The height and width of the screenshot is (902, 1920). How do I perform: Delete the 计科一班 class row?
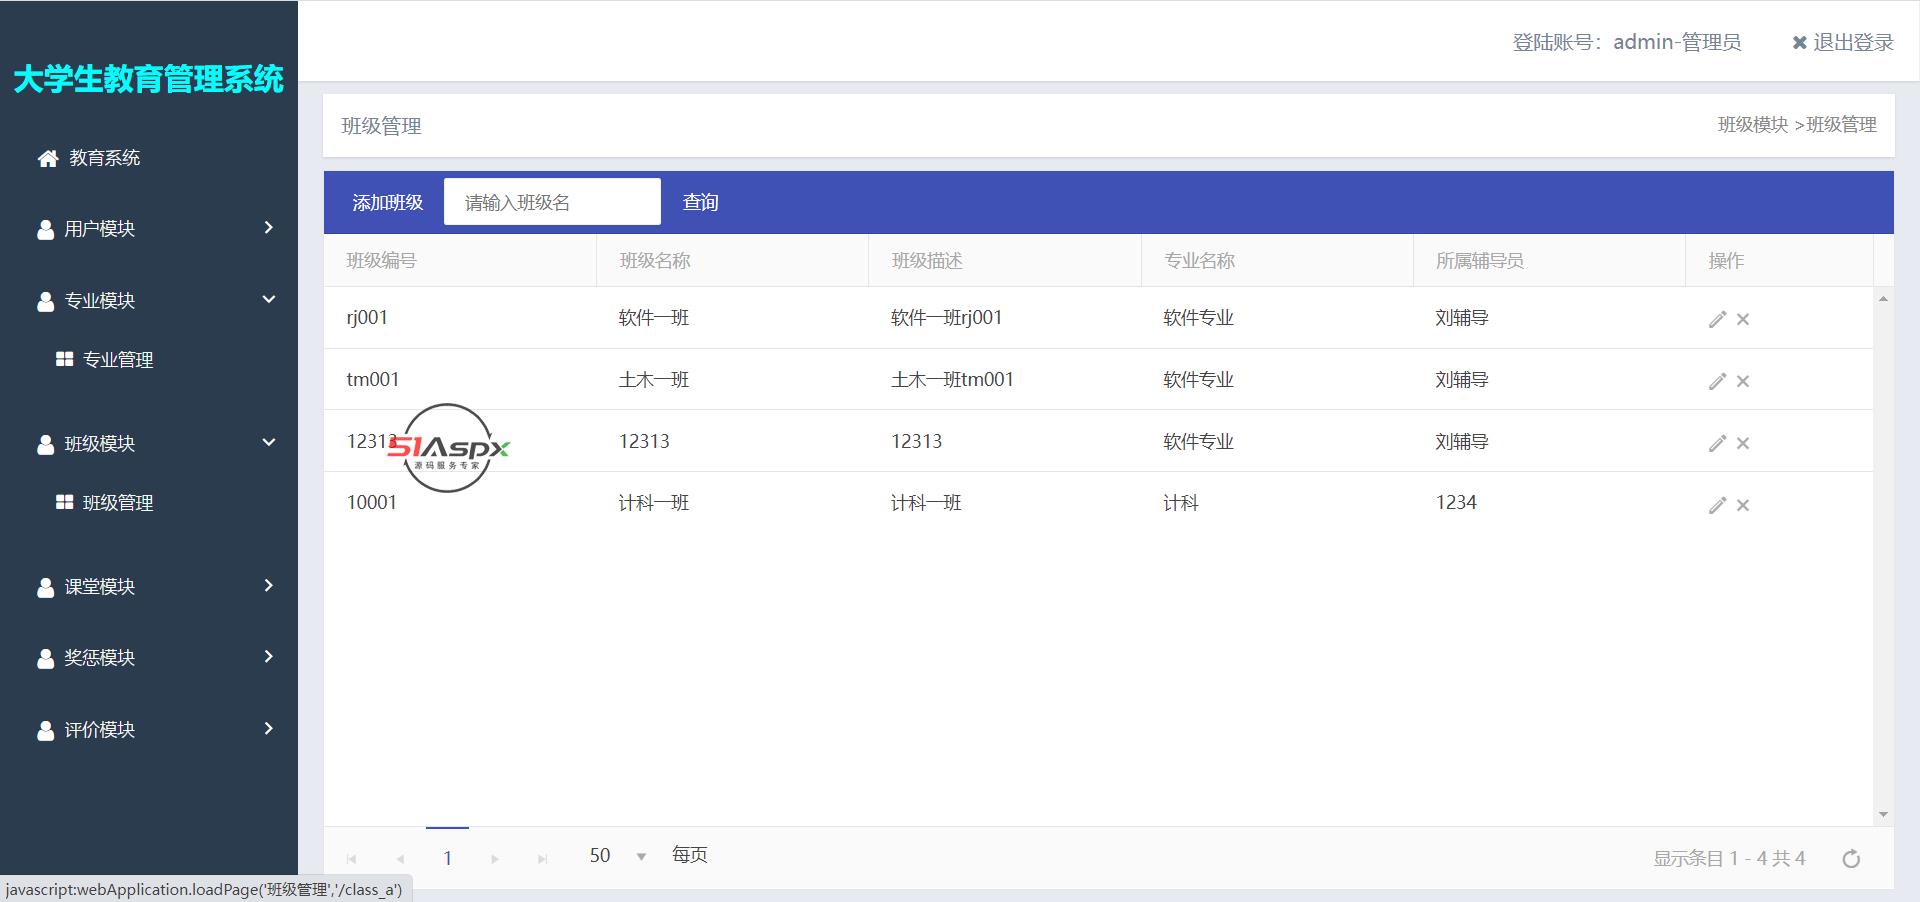tap(1743, 505)
